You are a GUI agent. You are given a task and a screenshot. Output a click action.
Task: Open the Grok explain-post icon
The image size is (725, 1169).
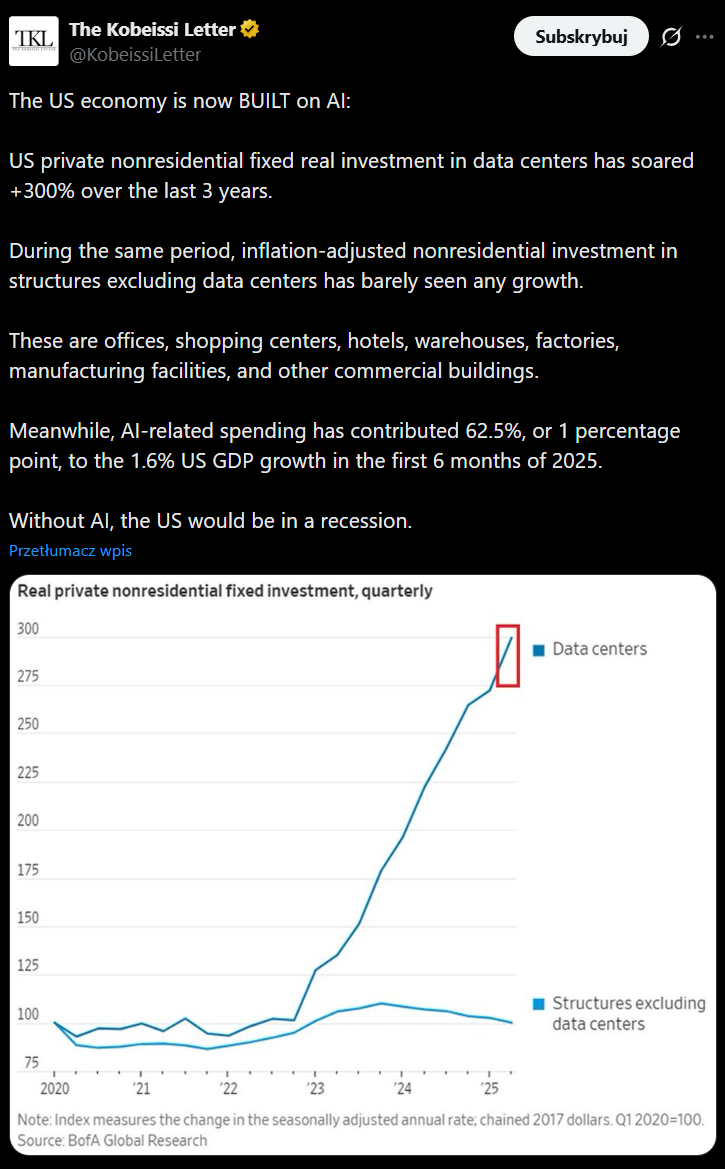pyautogui.click(x=671, y=37)
